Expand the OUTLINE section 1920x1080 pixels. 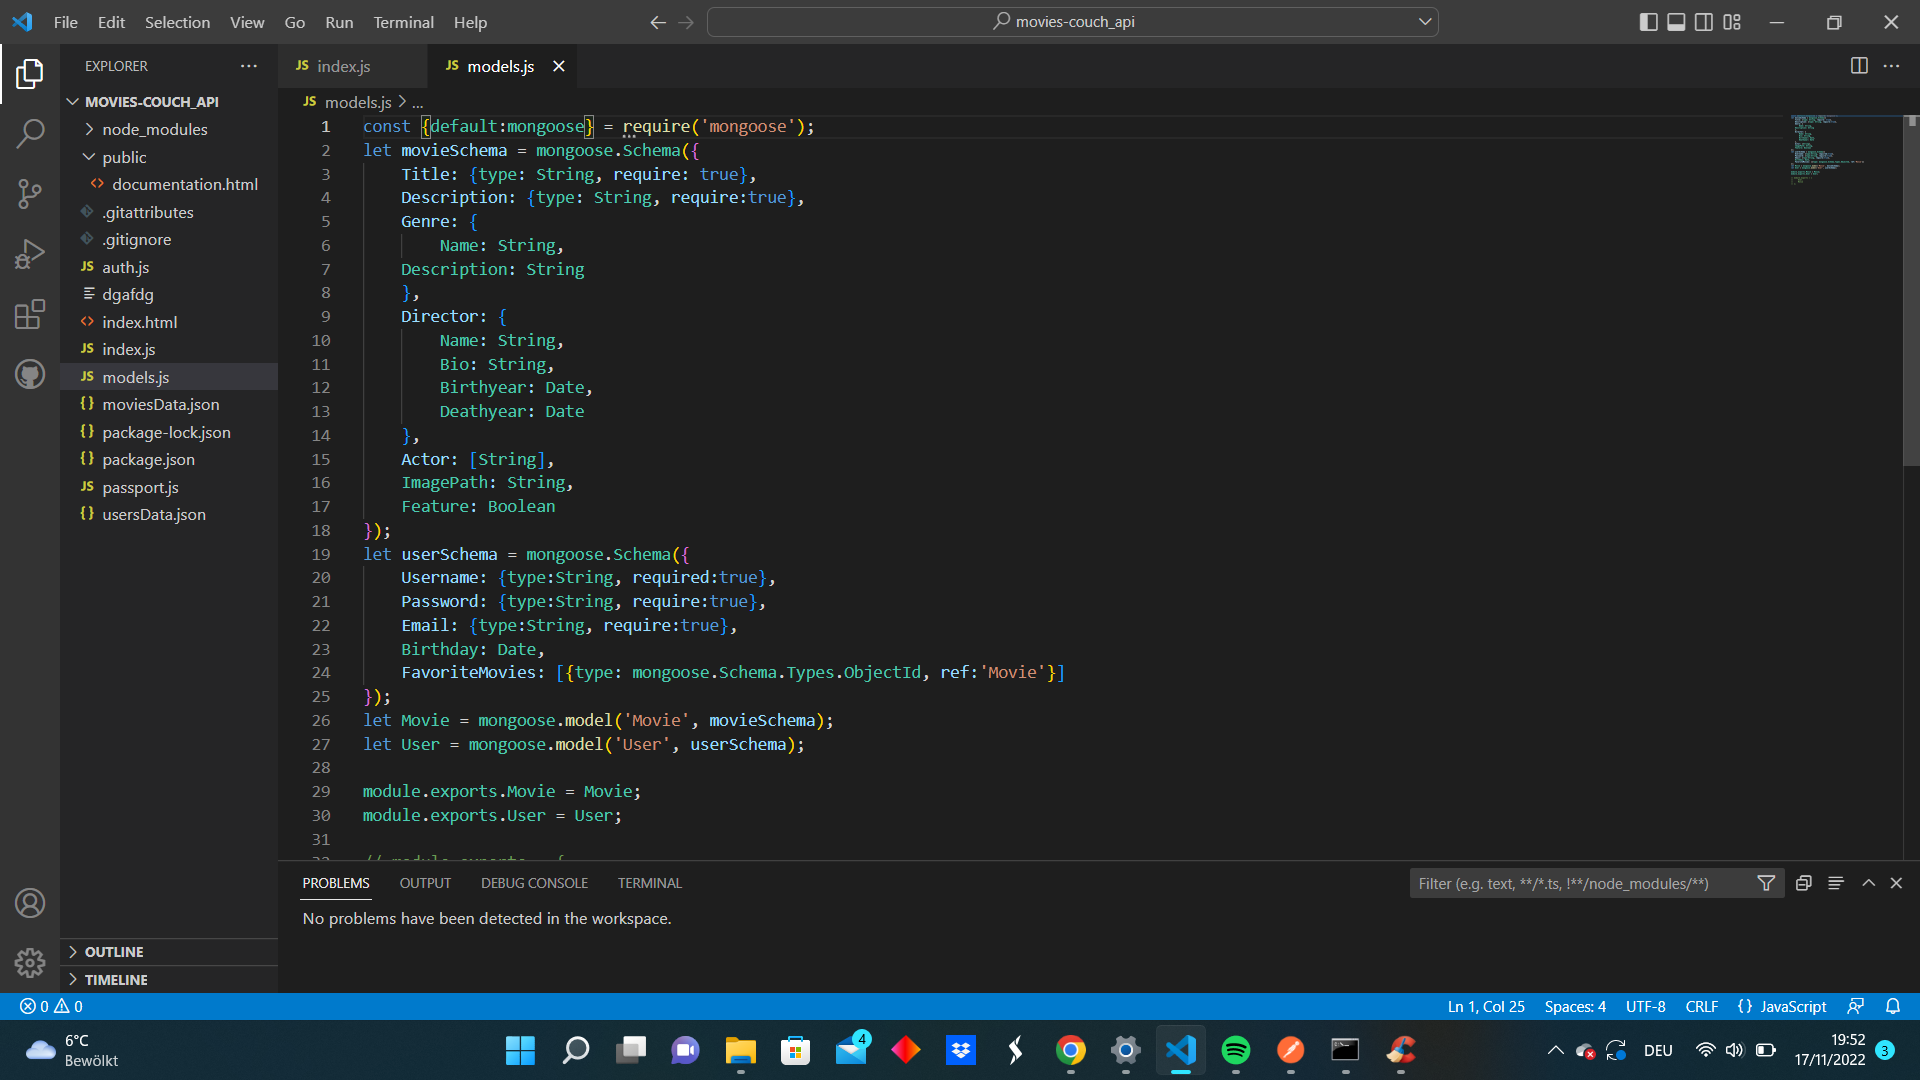[x=114, y=952]
